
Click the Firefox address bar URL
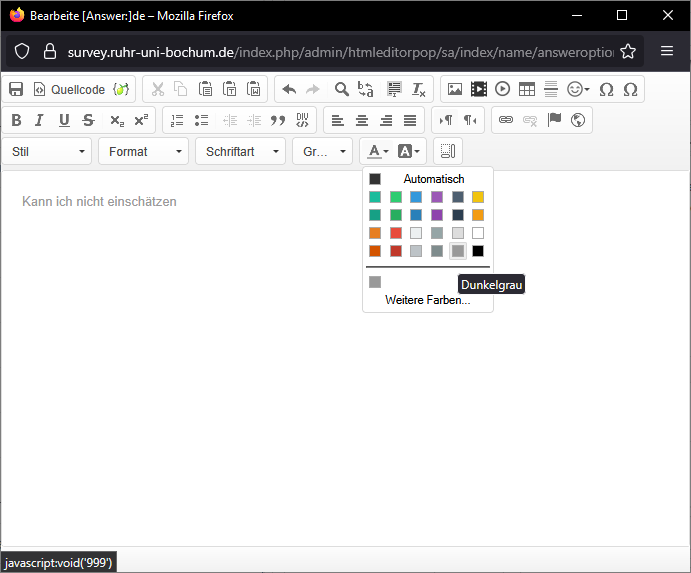tap(340, 52)
